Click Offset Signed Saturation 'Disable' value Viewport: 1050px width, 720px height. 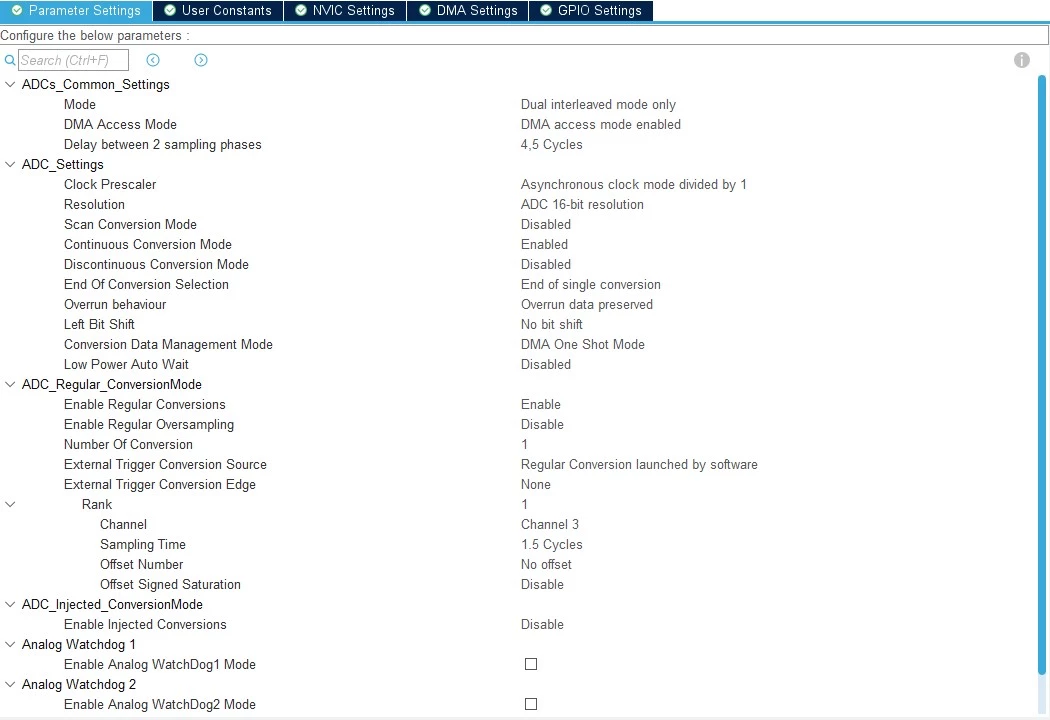[542, 585]
